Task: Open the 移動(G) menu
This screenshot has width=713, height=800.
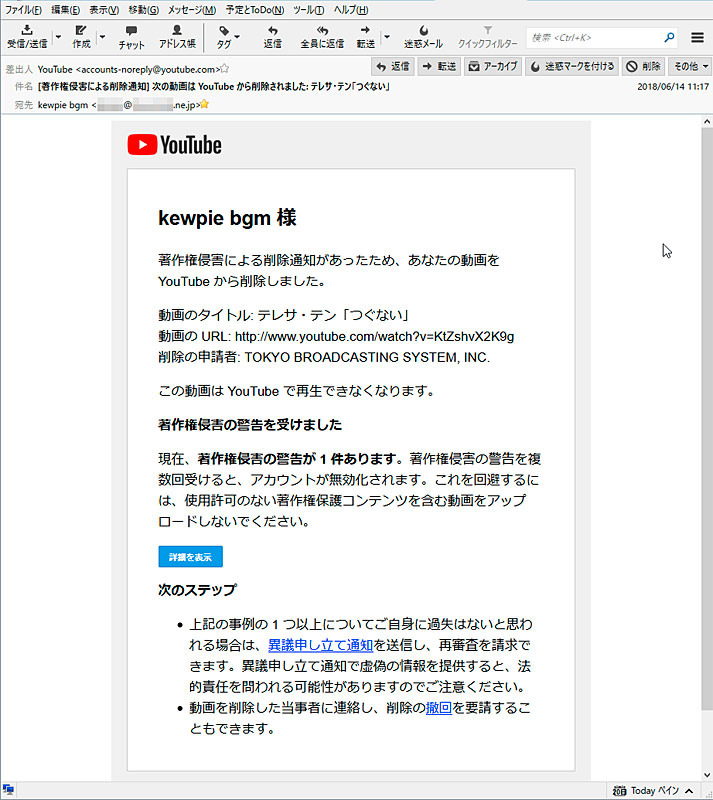Action: 143,10
